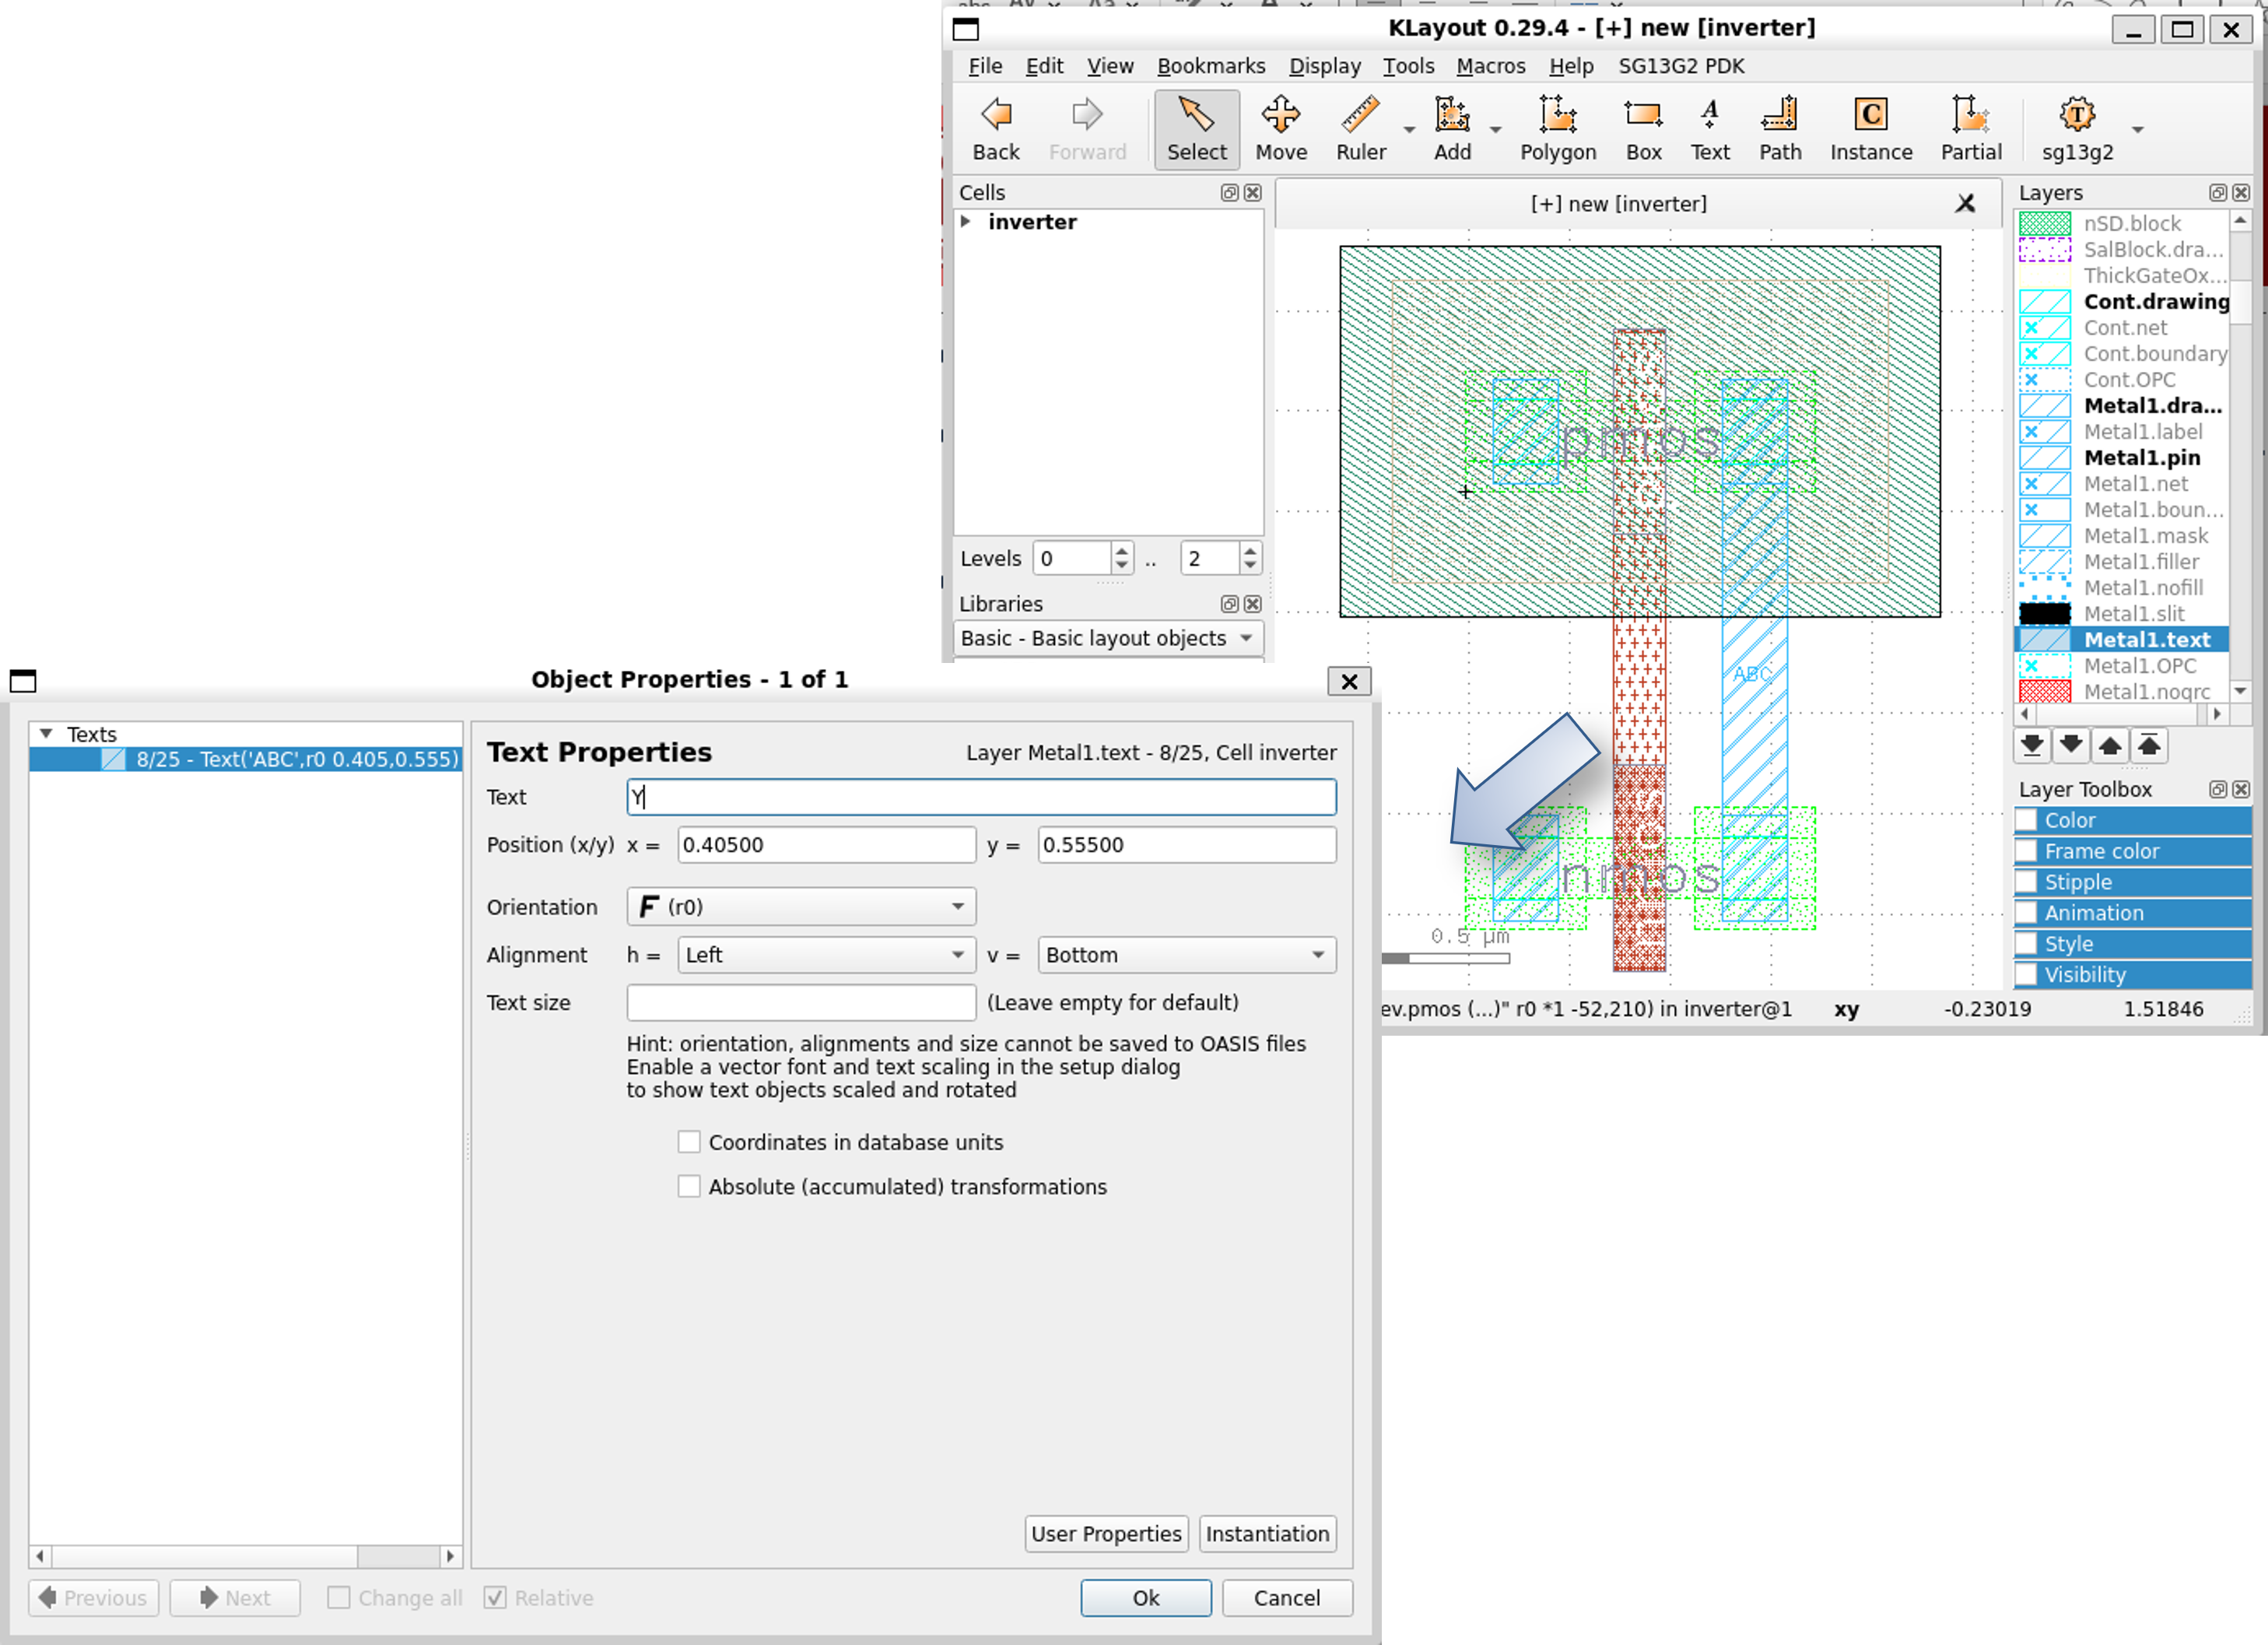Expand the inverter cell tree
The width and height of the screenshot is (2268, 1645).
966,222
